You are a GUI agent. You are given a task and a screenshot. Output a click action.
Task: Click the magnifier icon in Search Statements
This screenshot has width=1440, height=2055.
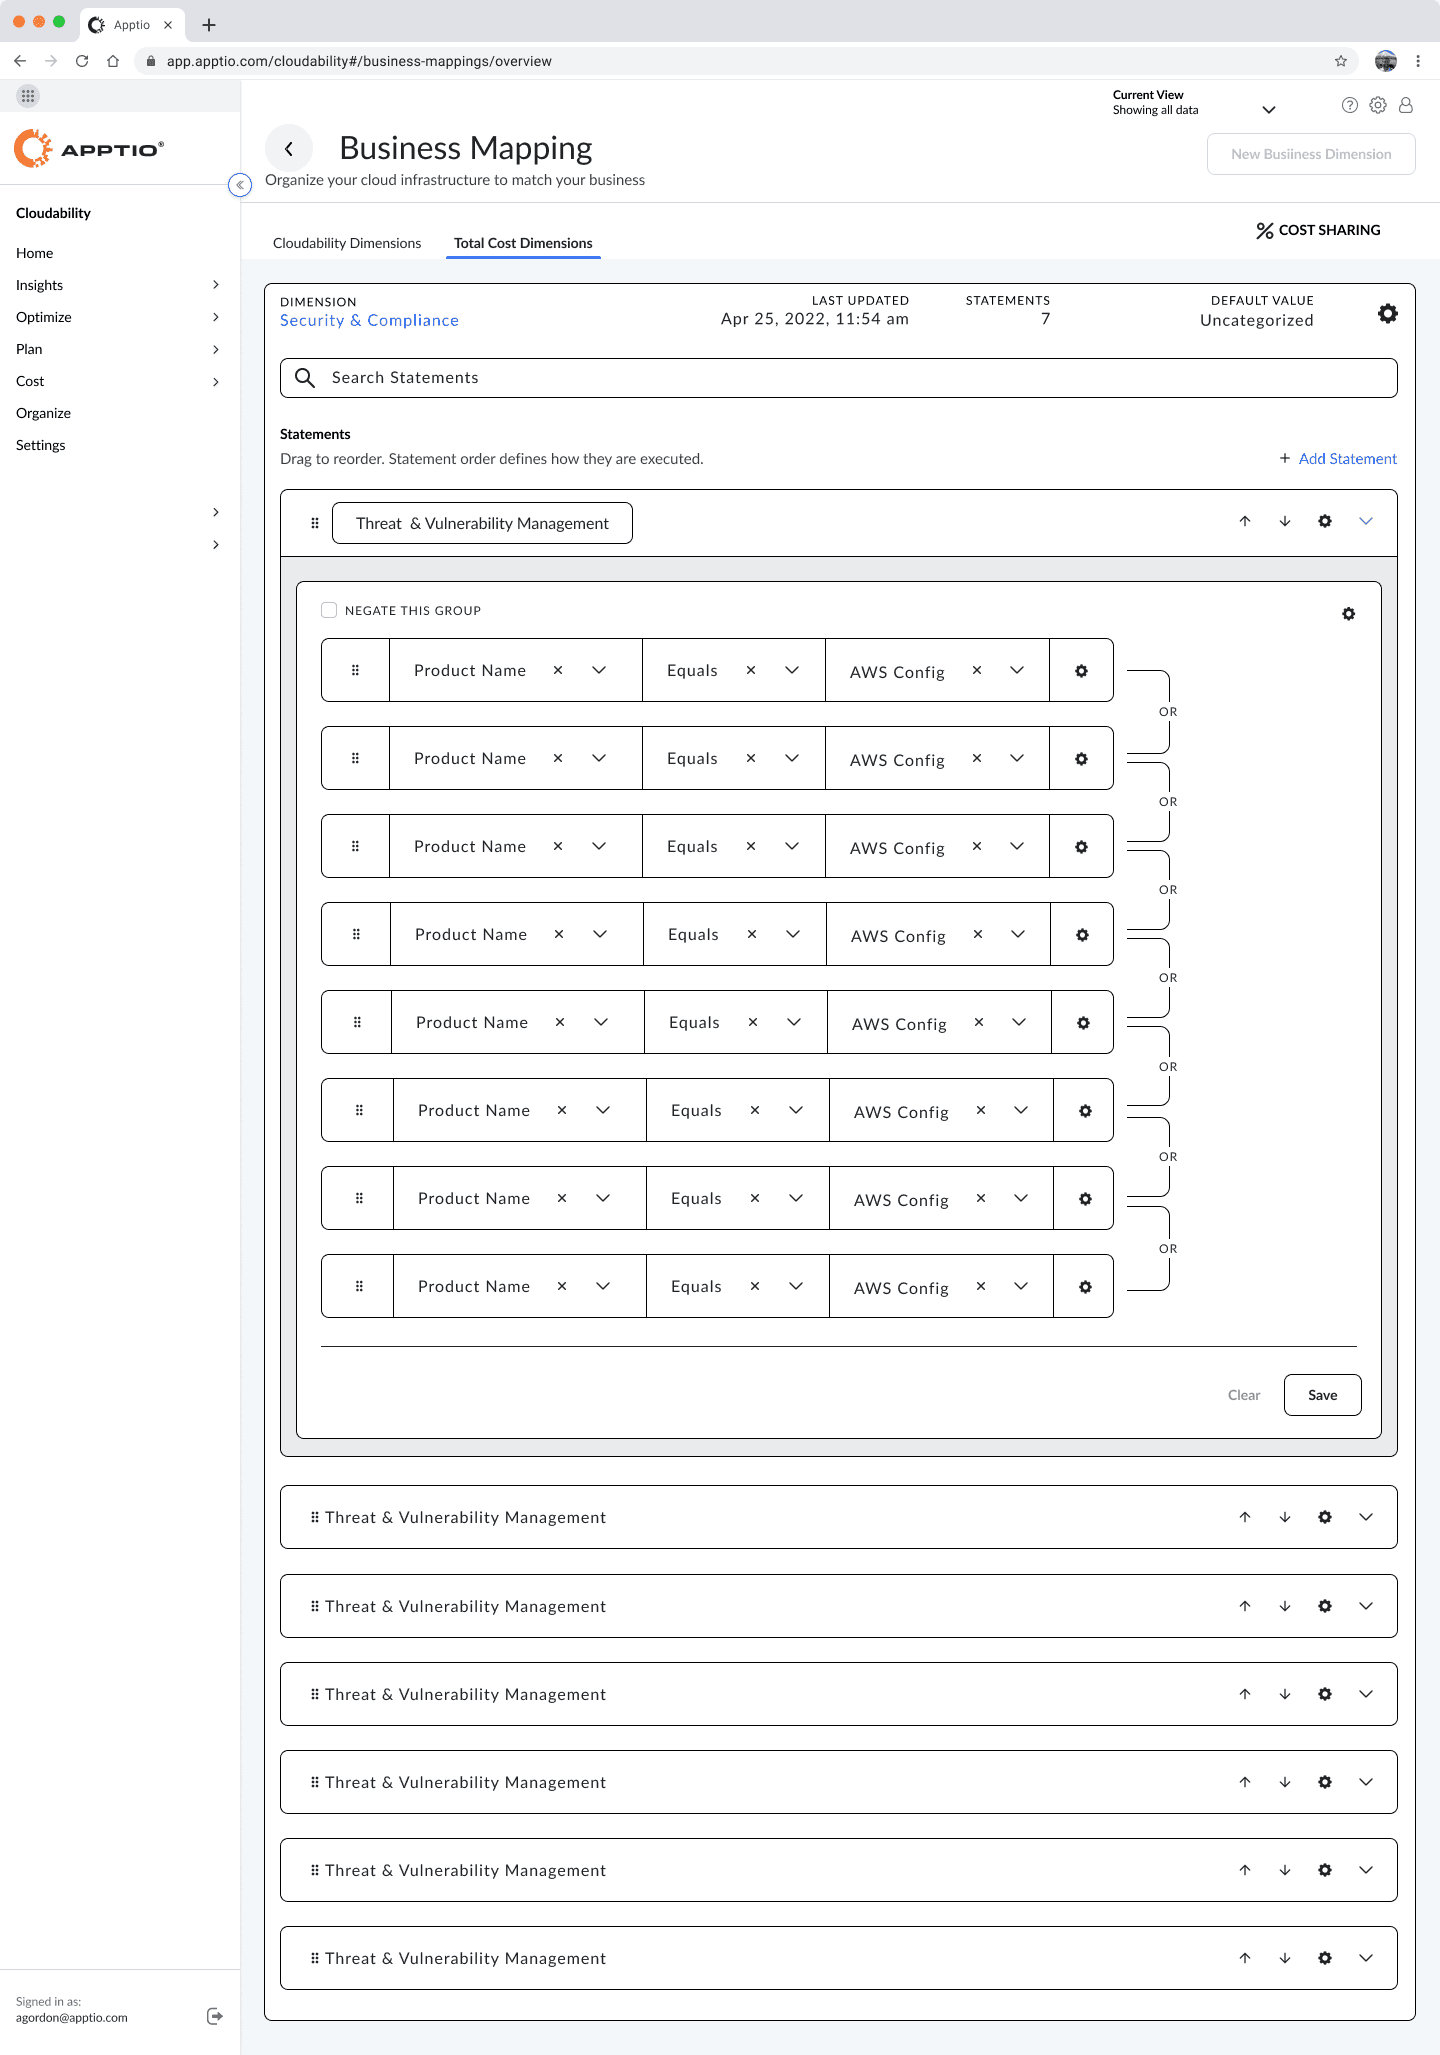pyautogui.click(x=305, y=378)
